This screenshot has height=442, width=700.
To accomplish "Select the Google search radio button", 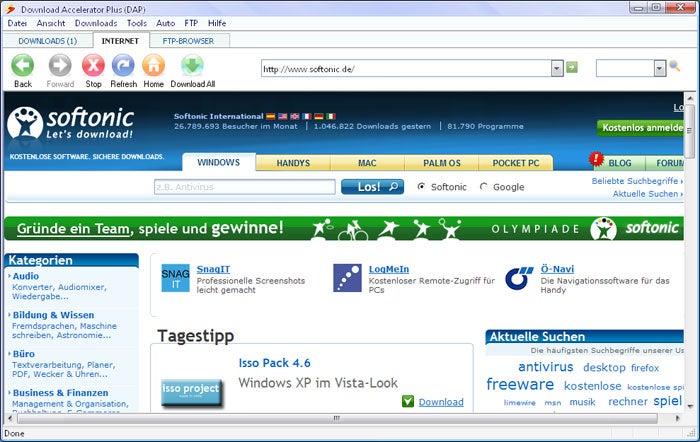I will [x=483, y=187].
